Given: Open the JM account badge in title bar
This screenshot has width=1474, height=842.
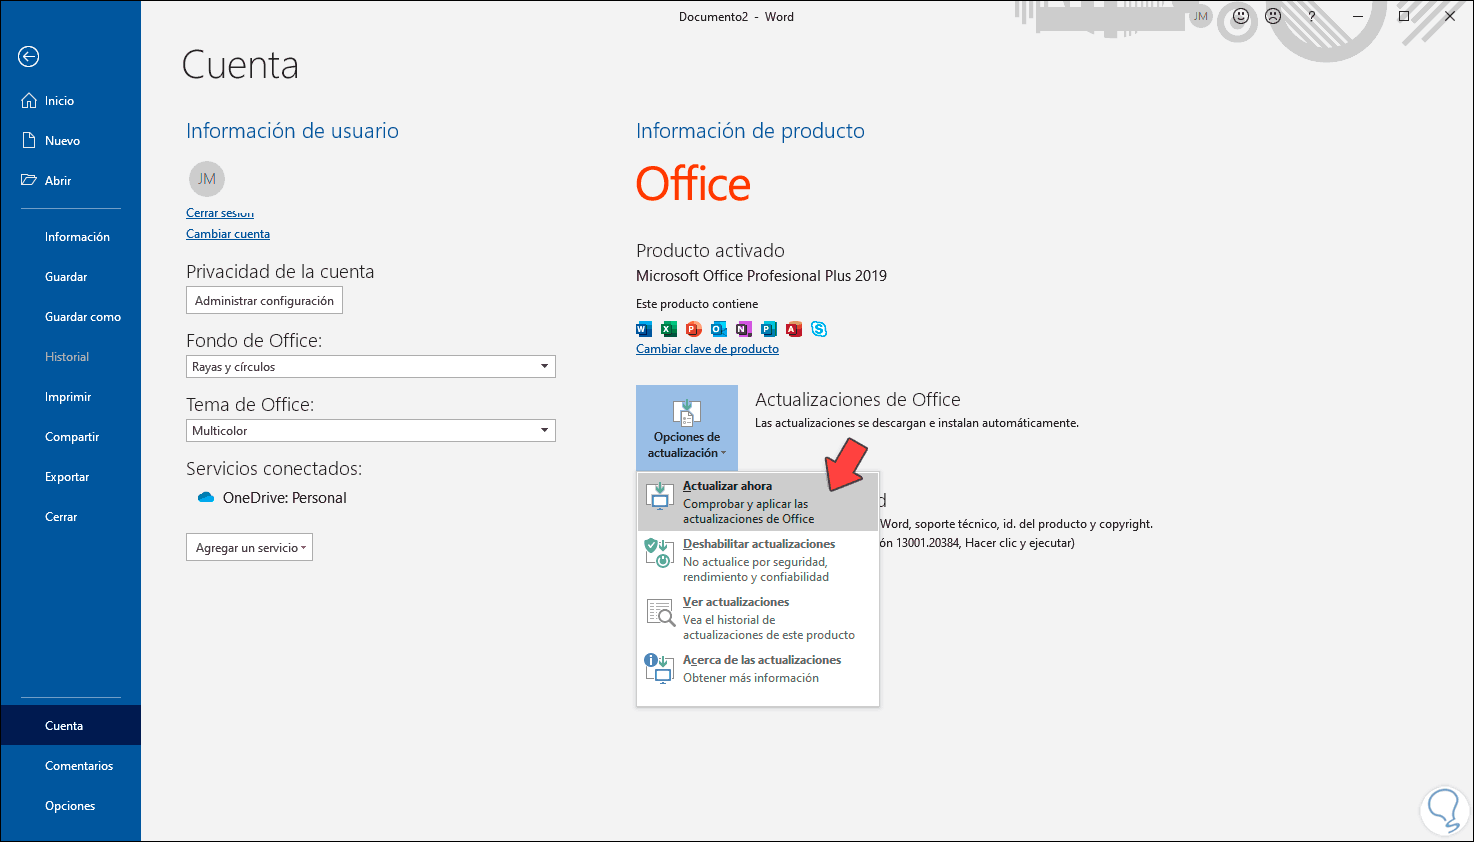Looking at the screenshot, I should [1201, 16].
